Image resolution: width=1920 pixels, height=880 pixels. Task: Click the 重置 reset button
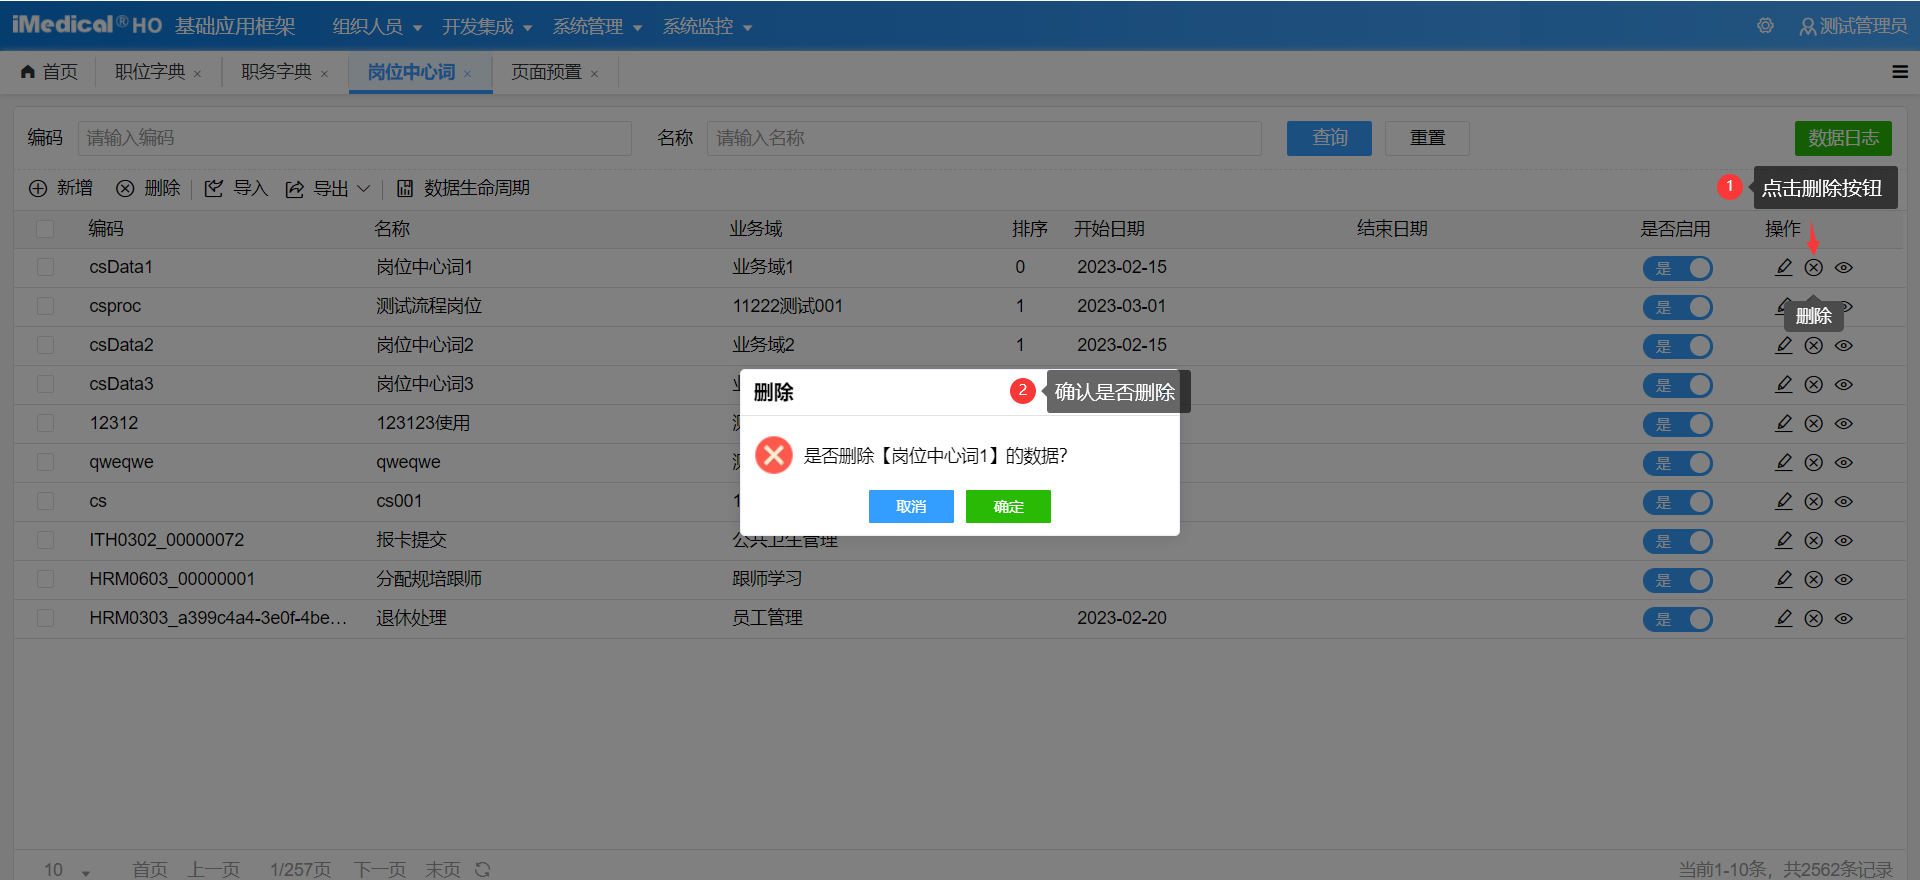pyautogui.click(x=1427, y=138)
